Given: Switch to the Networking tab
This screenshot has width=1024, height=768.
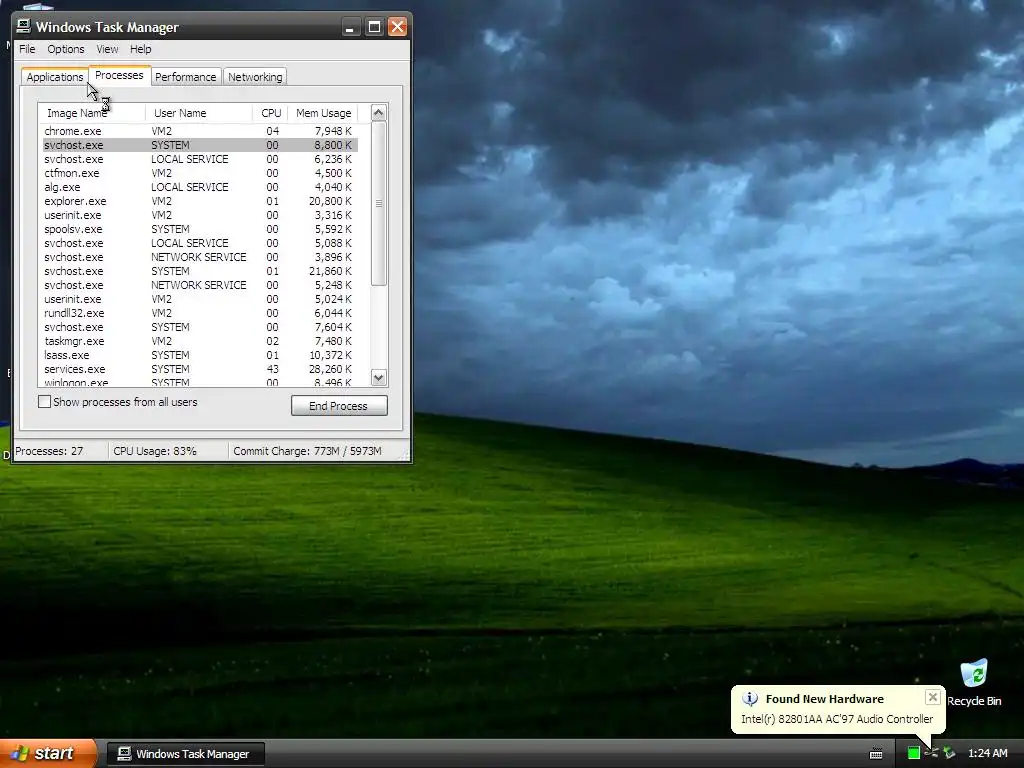Looking at the screenshot, I should click(255, 76).
